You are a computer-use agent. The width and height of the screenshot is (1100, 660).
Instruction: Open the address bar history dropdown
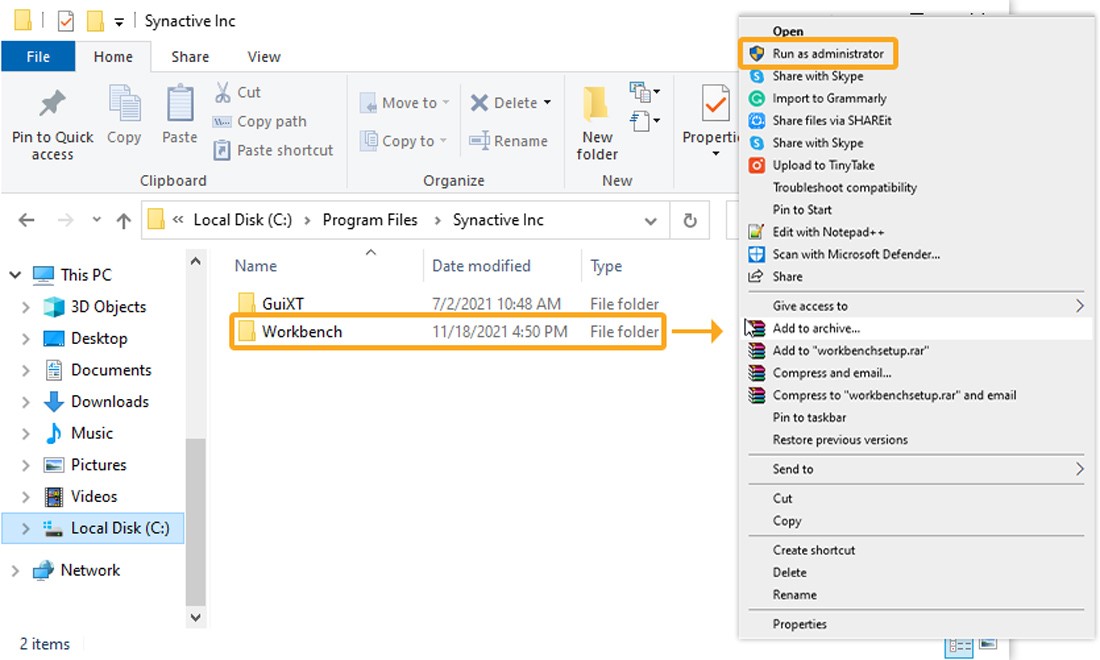651,221
